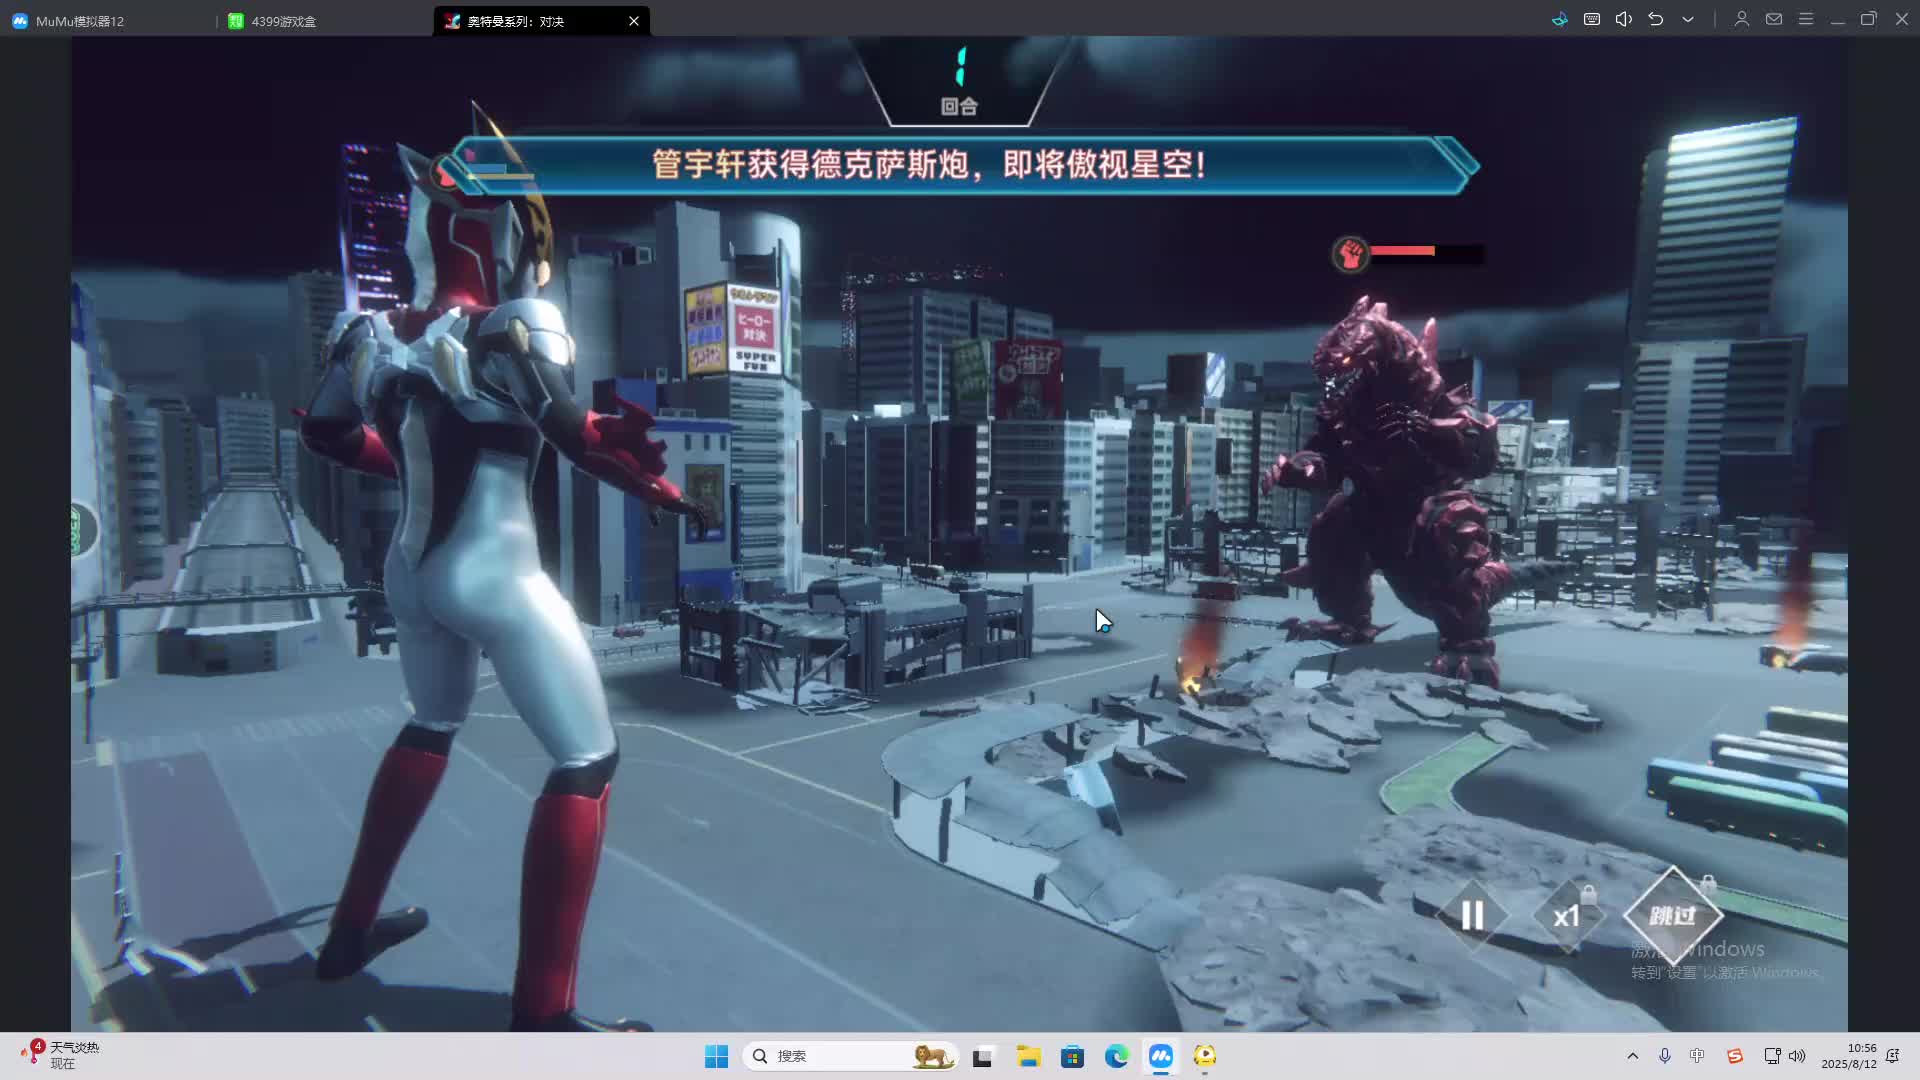1920x1080 pixels.
Task: Open the emulator hamburger menu
Action: [x=1805, y=19]
